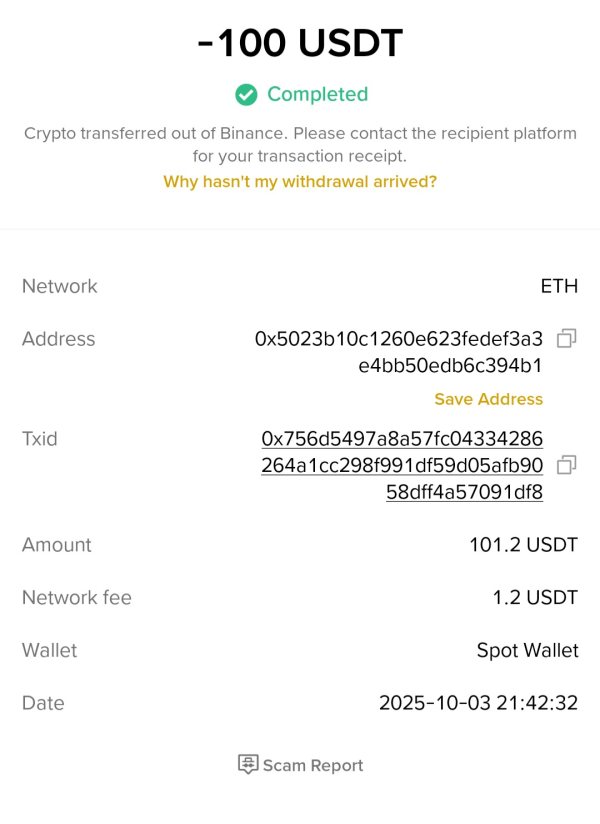Click the Address row label
The image size is (600, 824).
click(58, 339)
